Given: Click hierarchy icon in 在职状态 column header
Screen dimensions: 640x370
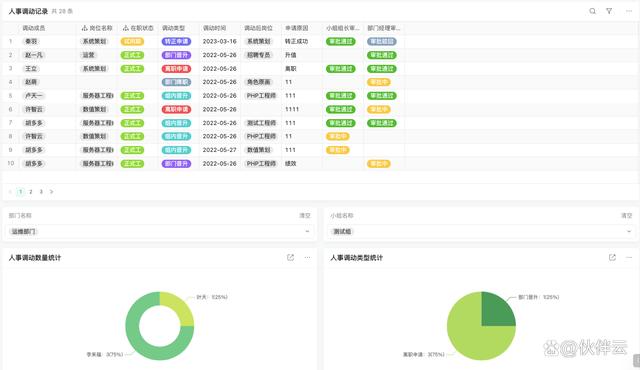Looking at the screenshot, I should 126,28.
